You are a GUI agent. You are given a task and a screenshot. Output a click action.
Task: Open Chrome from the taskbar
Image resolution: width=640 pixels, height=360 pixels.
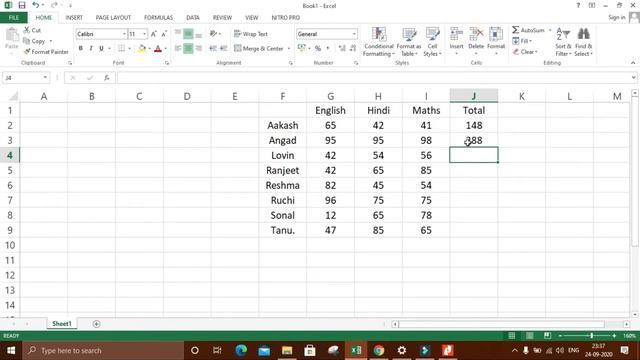[379, 350]
